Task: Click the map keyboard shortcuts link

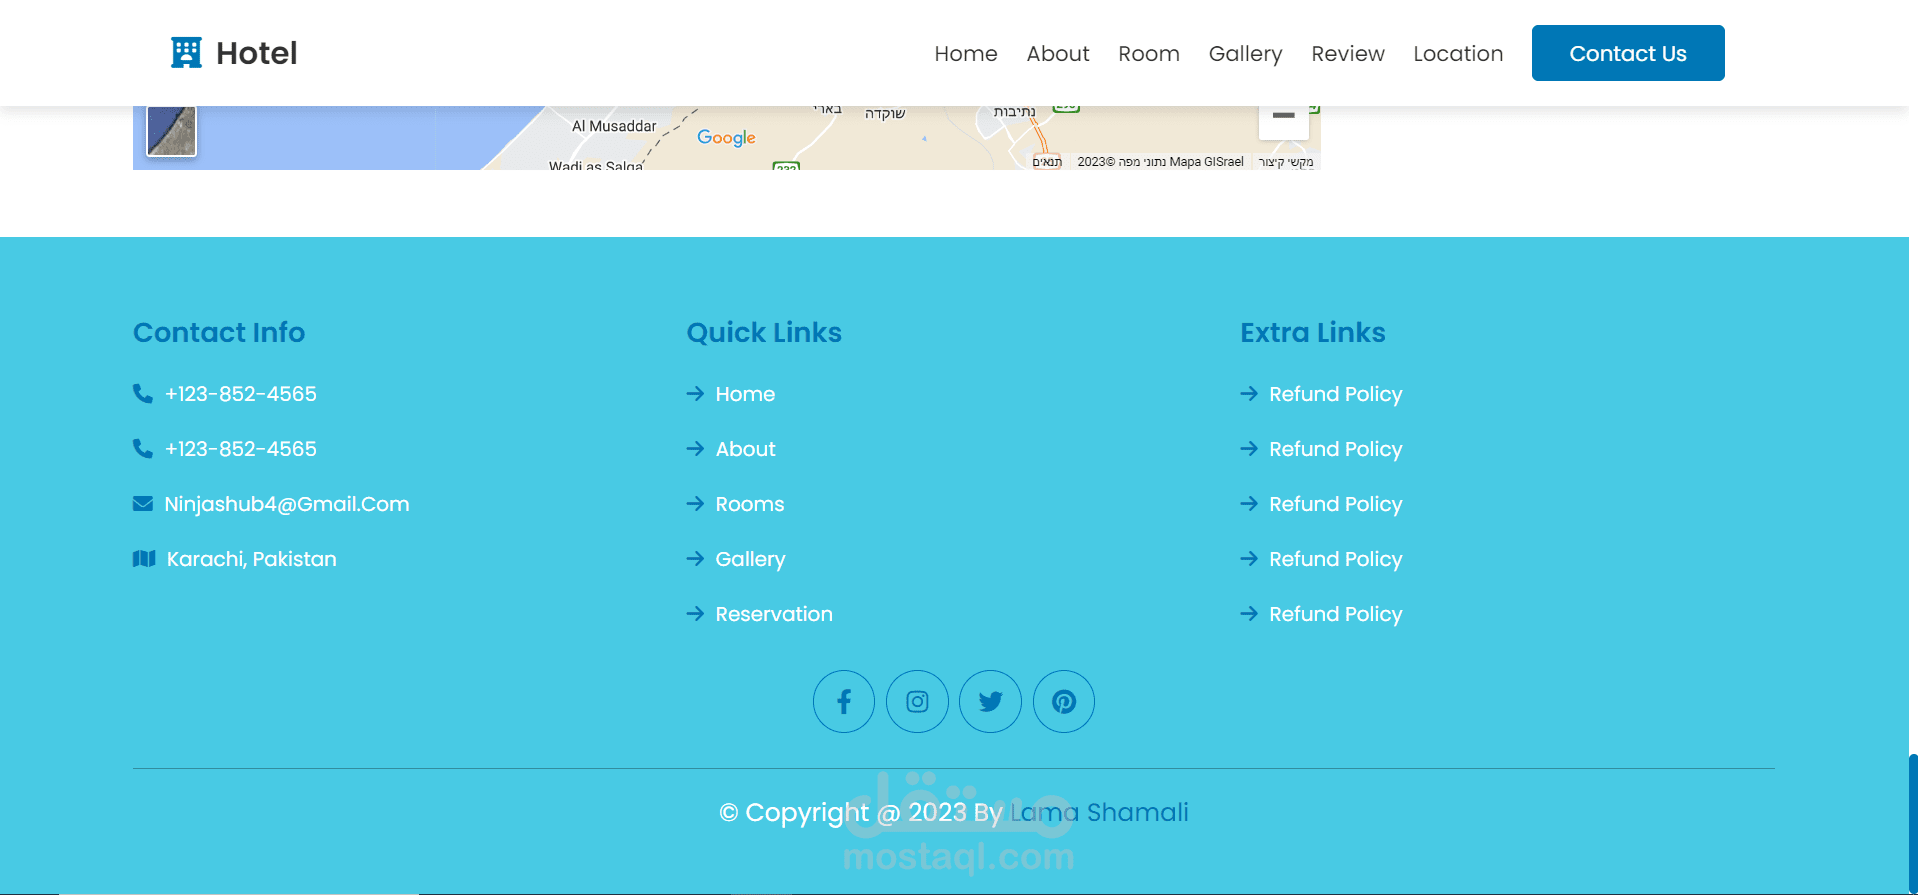Action: click(x=1286, y=162)
